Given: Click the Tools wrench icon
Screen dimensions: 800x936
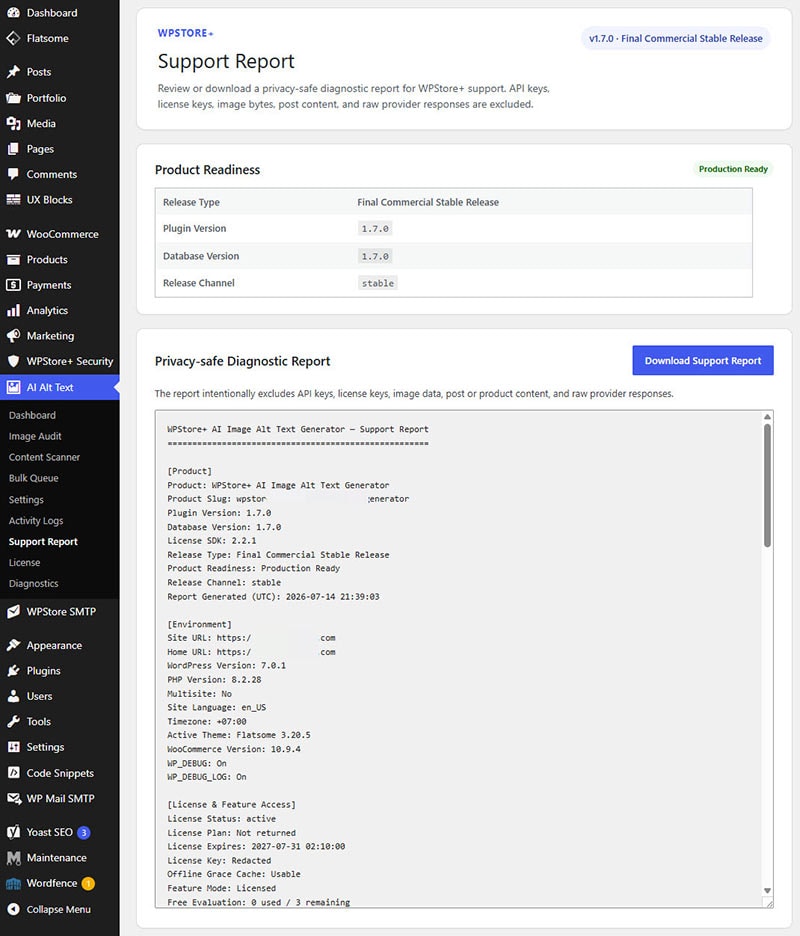Looking at the screenshot, I should pyautogui.click(x=13, y=722).
